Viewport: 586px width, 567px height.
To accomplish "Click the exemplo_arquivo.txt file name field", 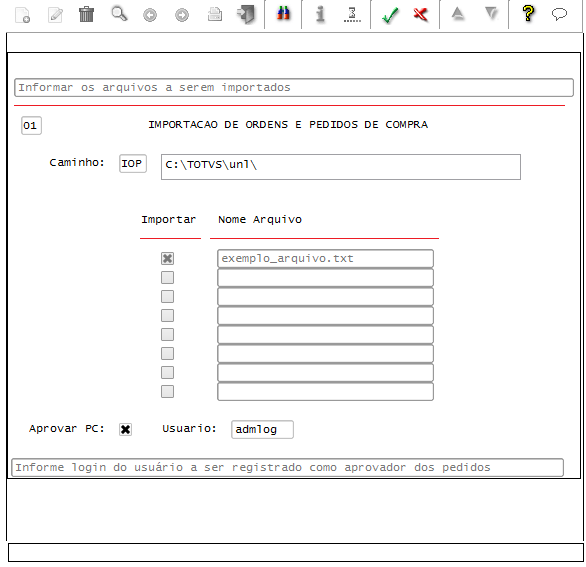I will click(x=326, y=259).
